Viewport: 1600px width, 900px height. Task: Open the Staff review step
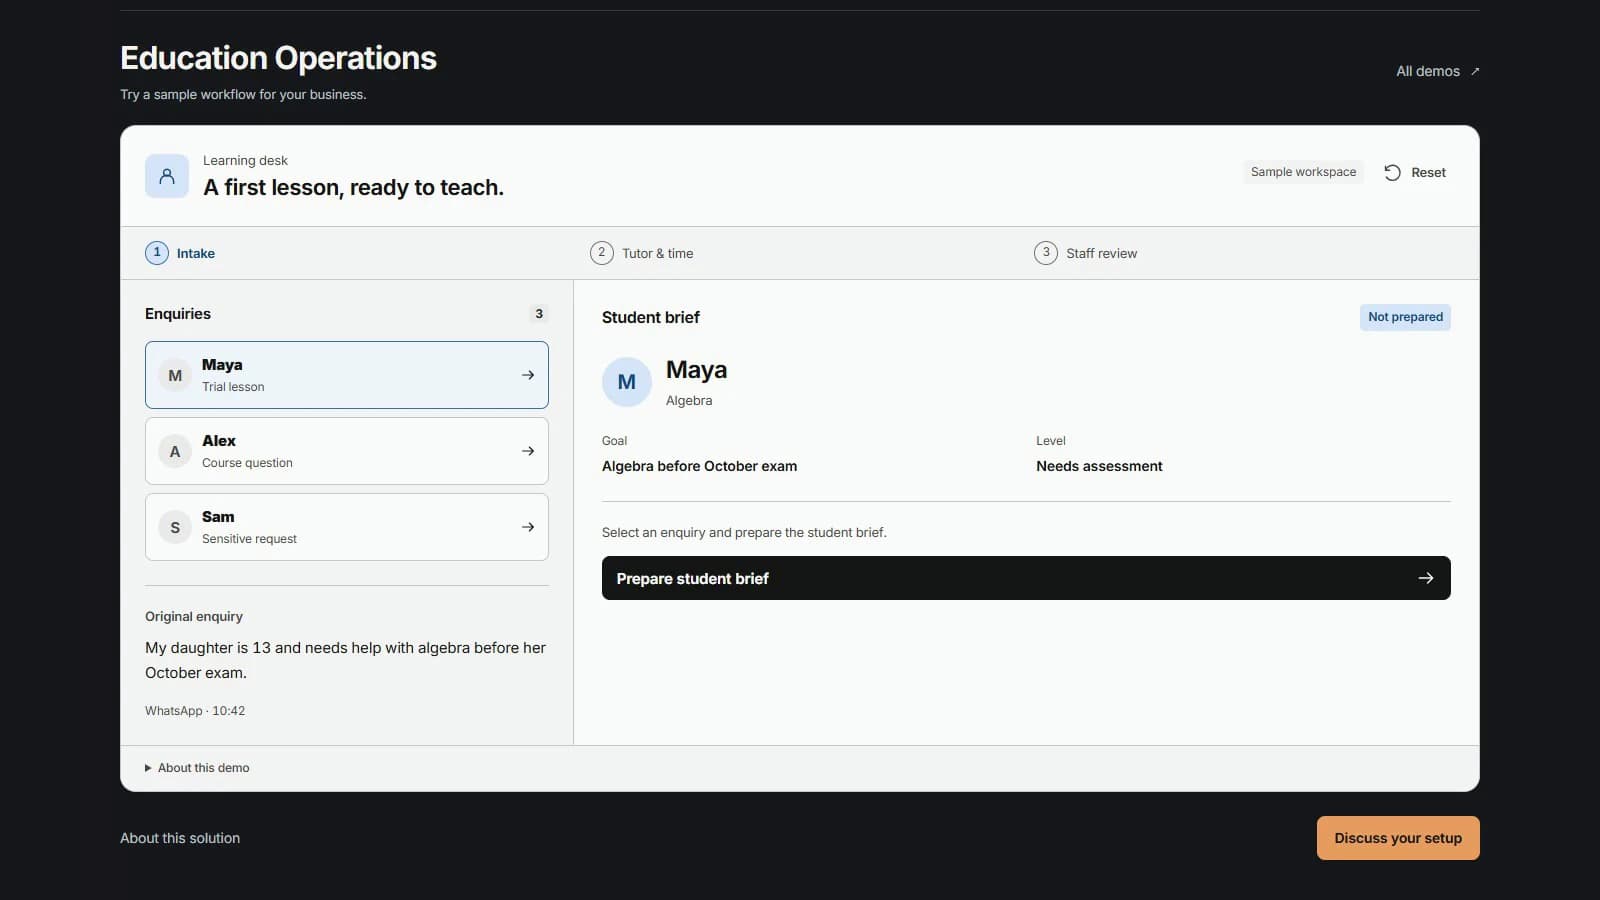pyautogui.click(x=1086, y=253)
